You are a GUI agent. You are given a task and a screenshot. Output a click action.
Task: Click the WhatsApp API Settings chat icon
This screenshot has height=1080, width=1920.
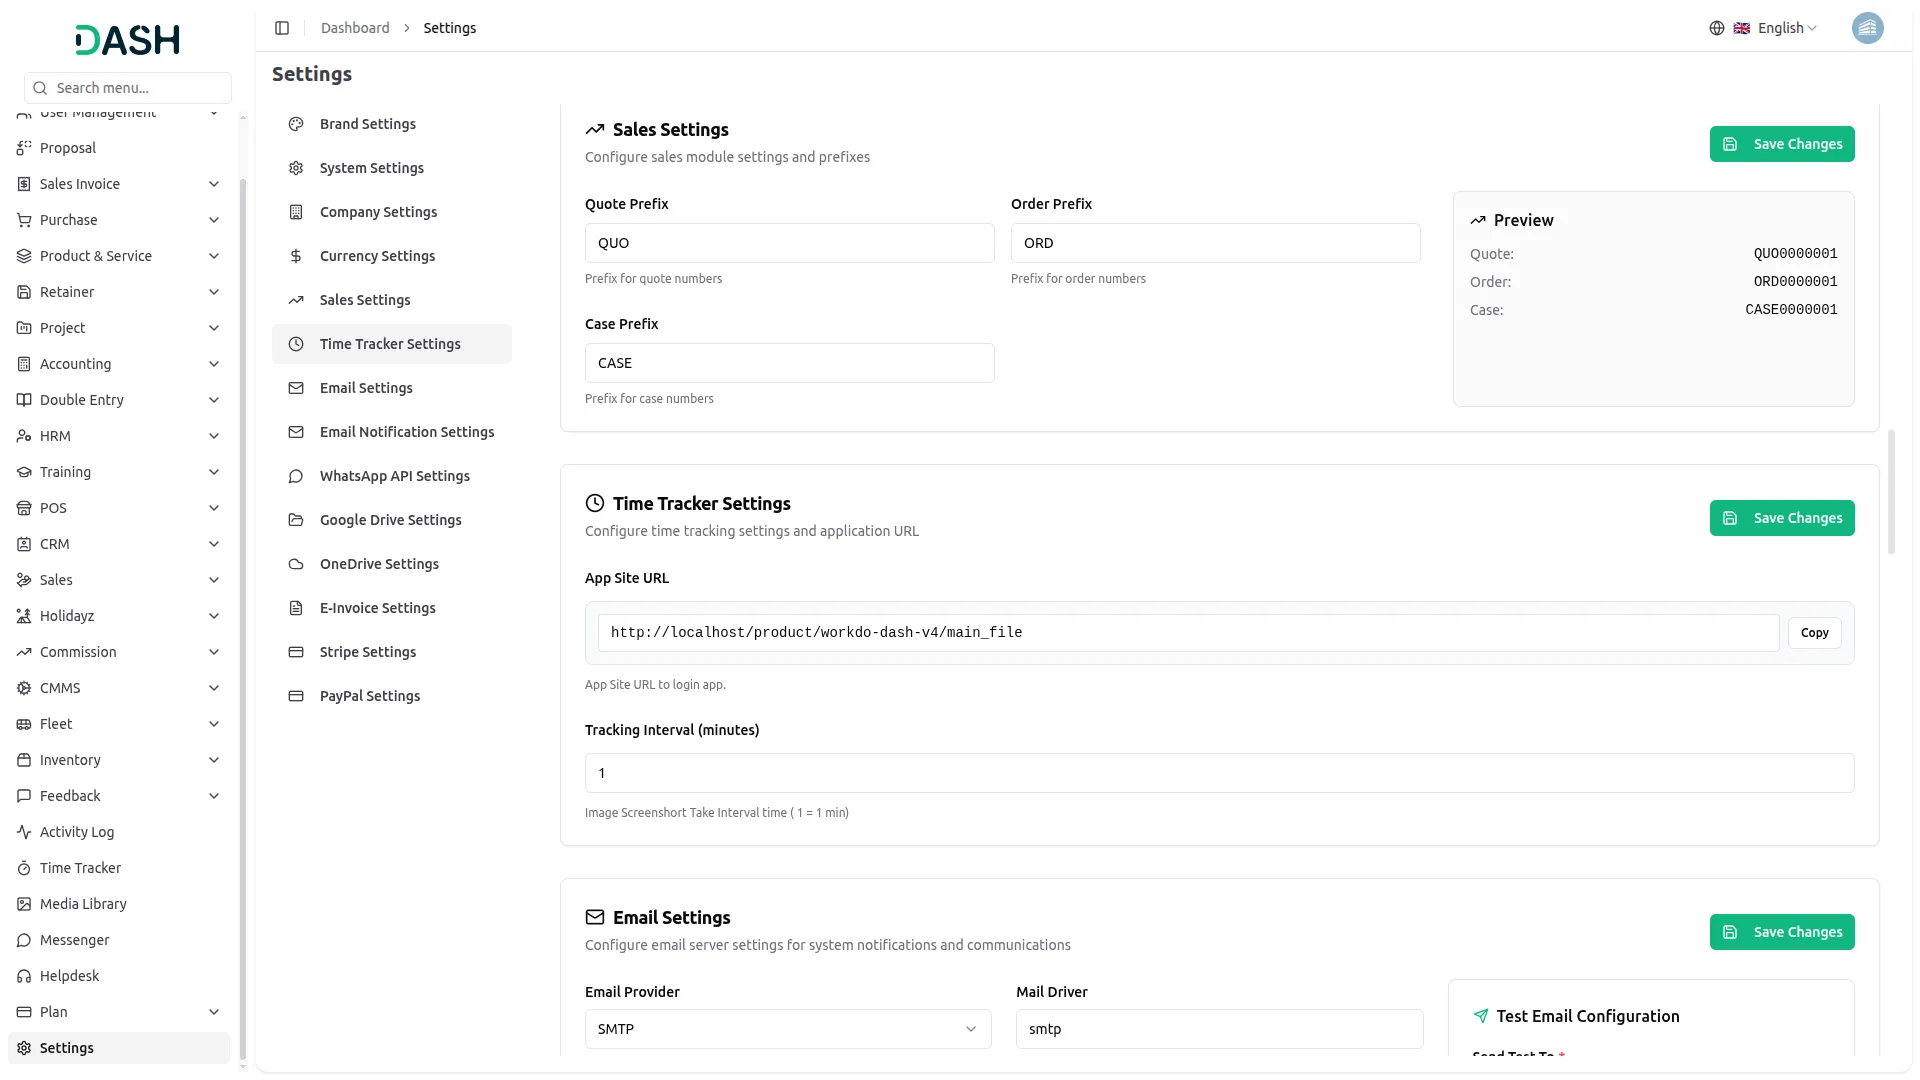pos(296,476)
